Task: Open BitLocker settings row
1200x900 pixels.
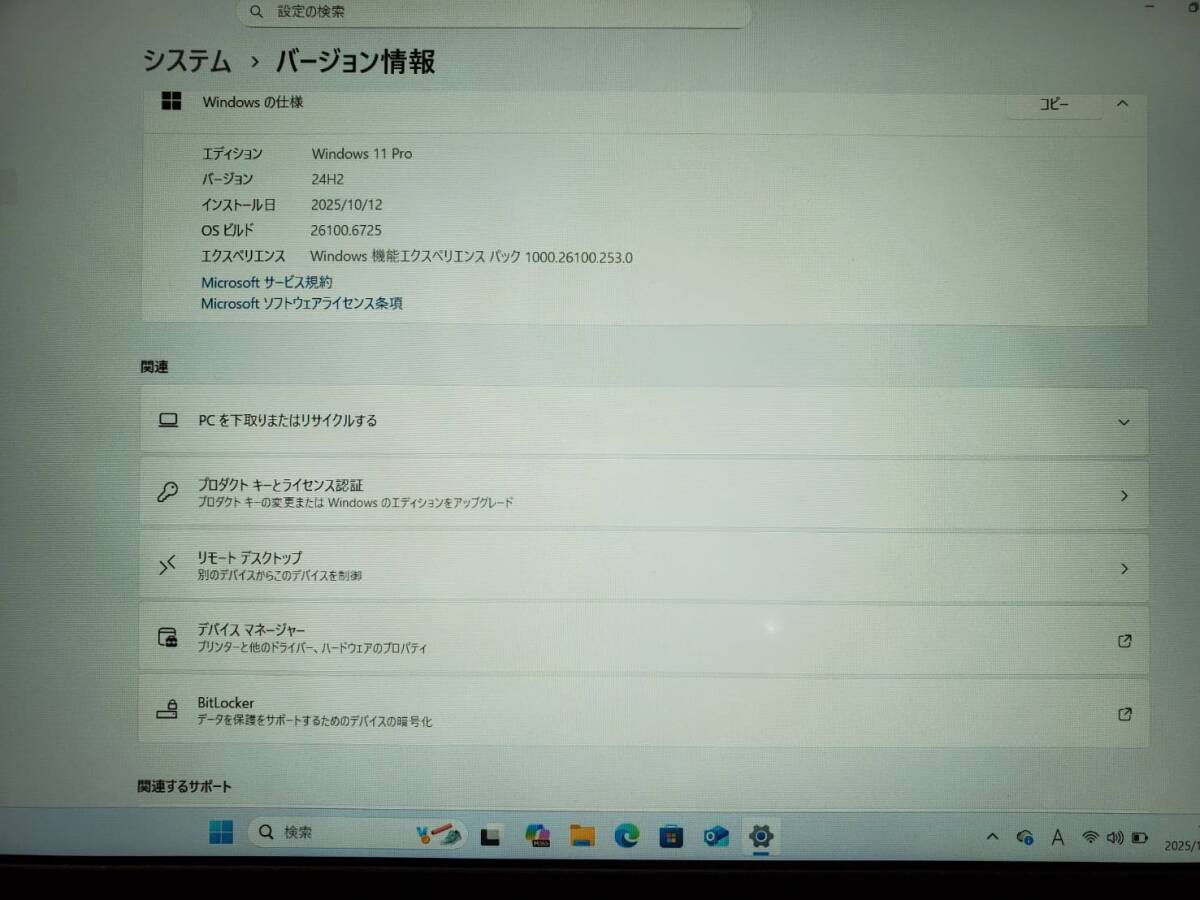Action: pos(644,712)
